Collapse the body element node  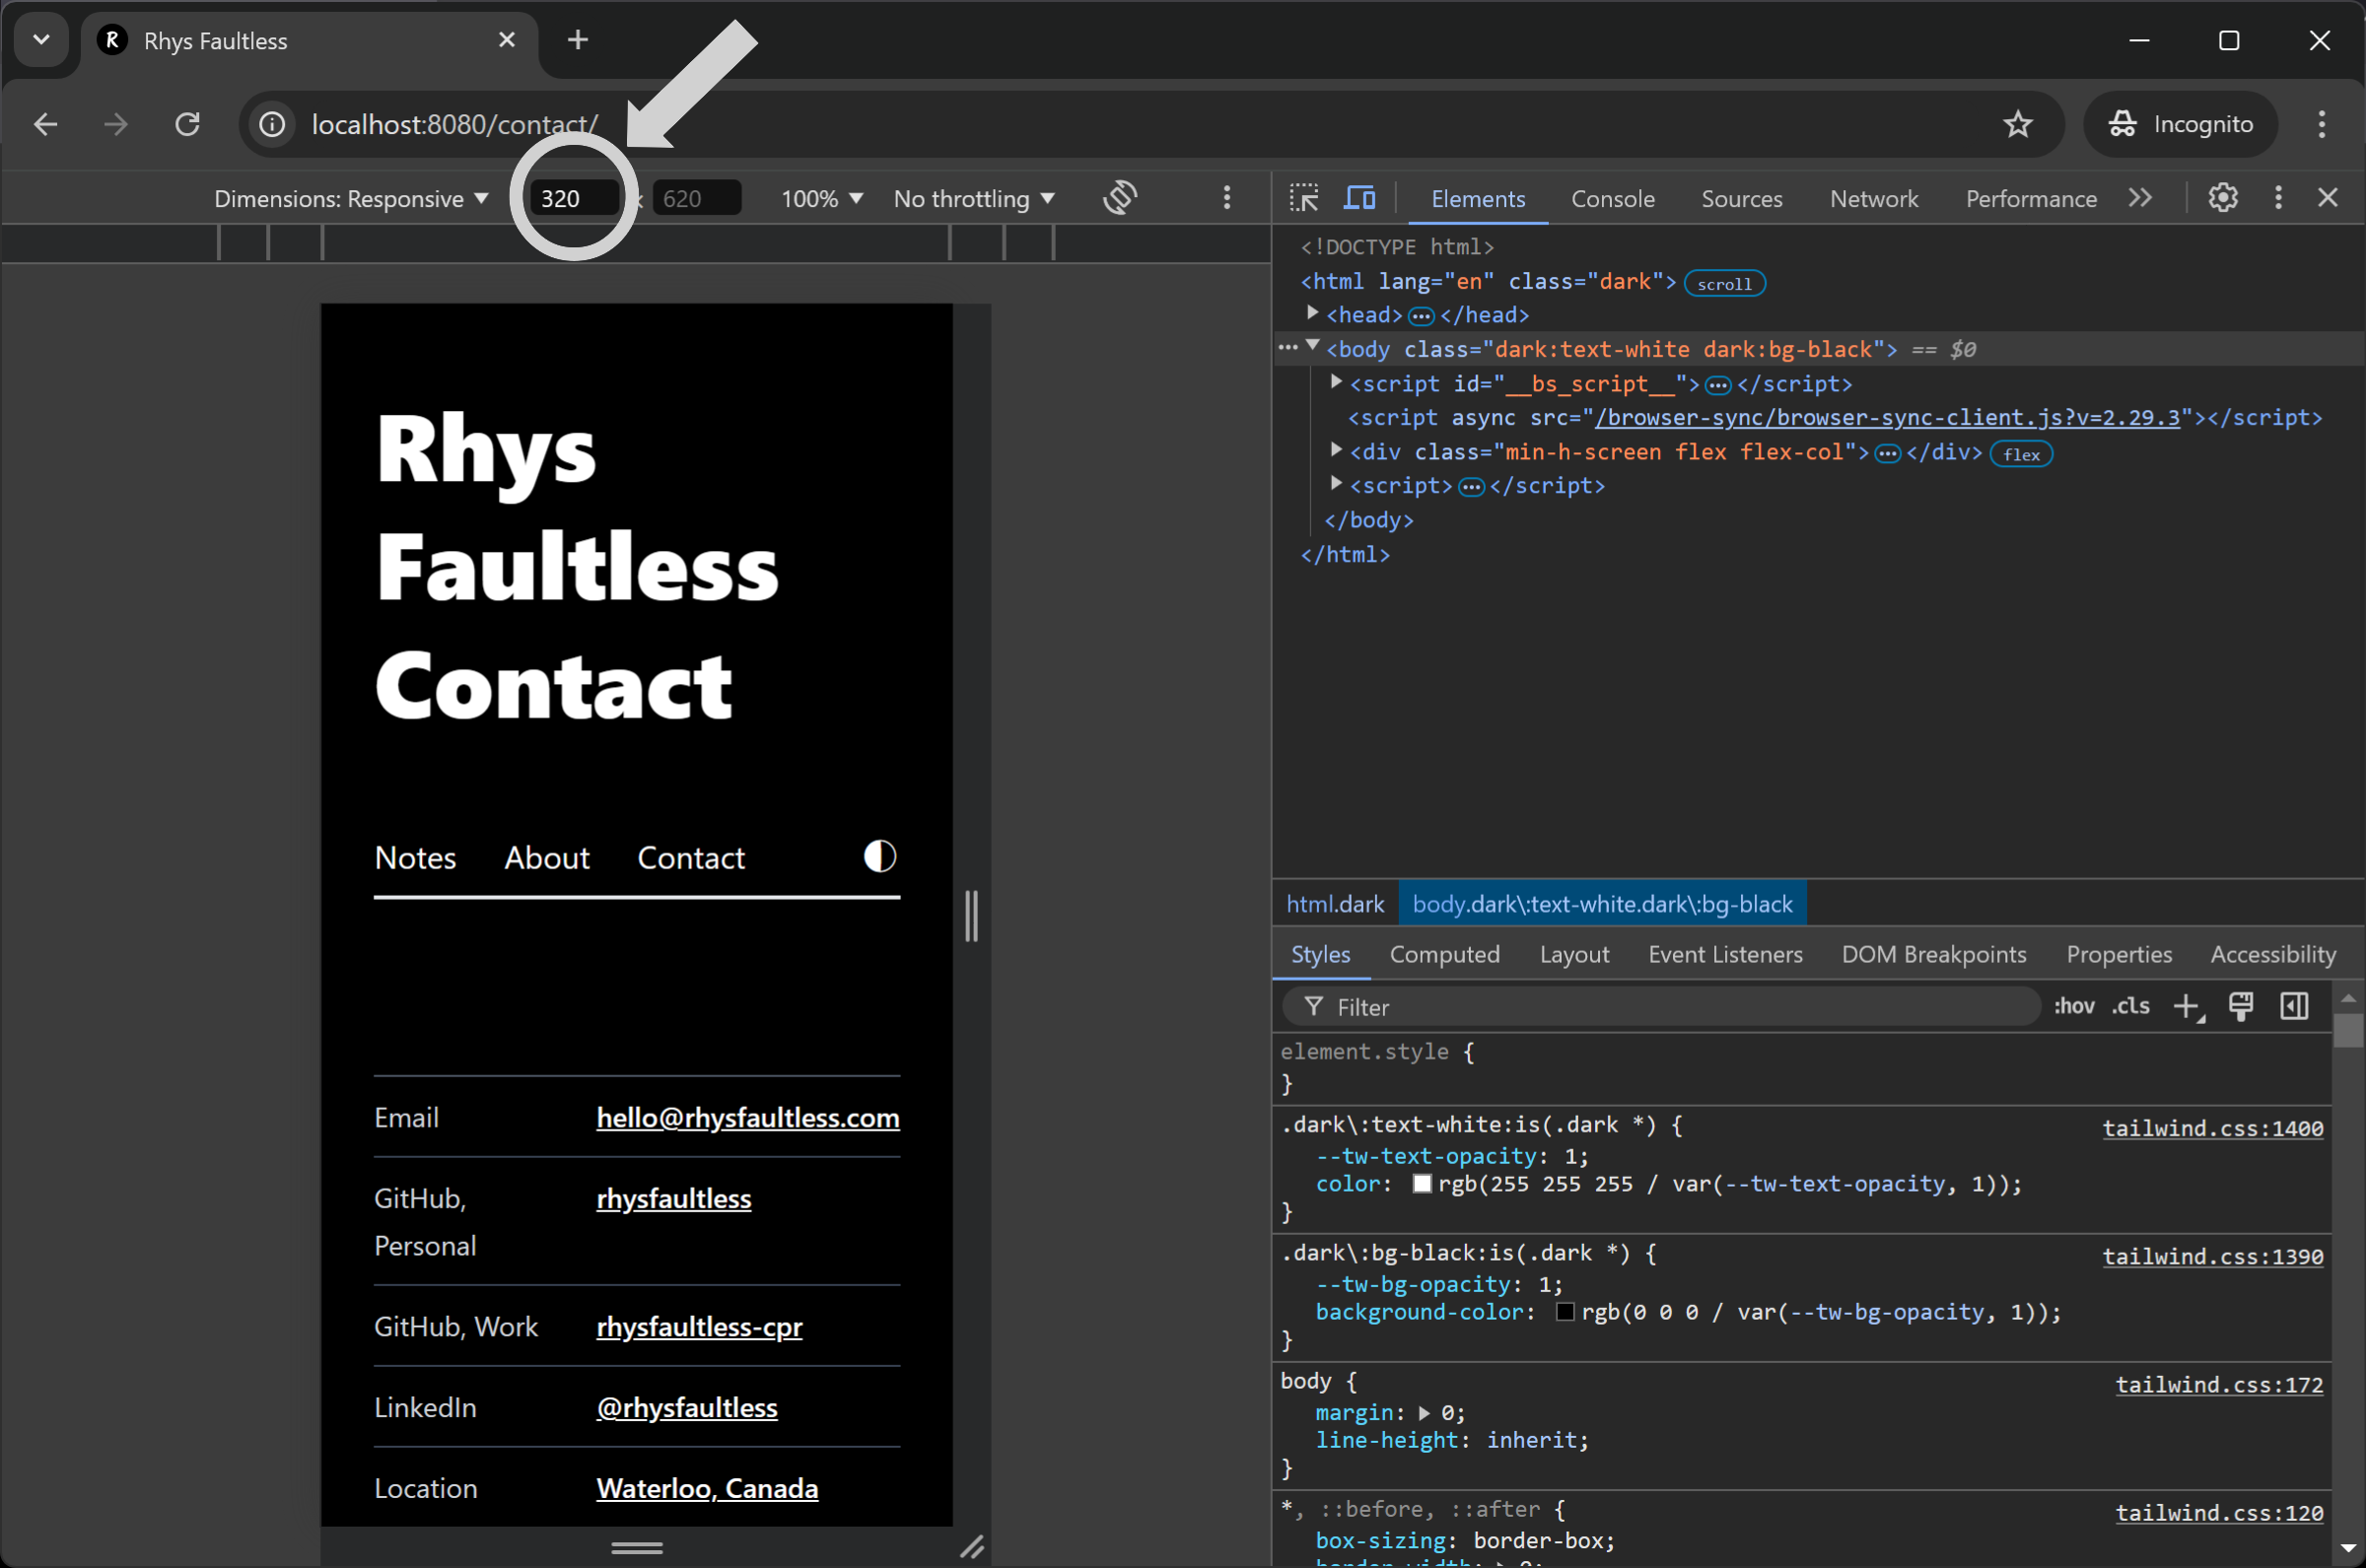coord(1312,346)
